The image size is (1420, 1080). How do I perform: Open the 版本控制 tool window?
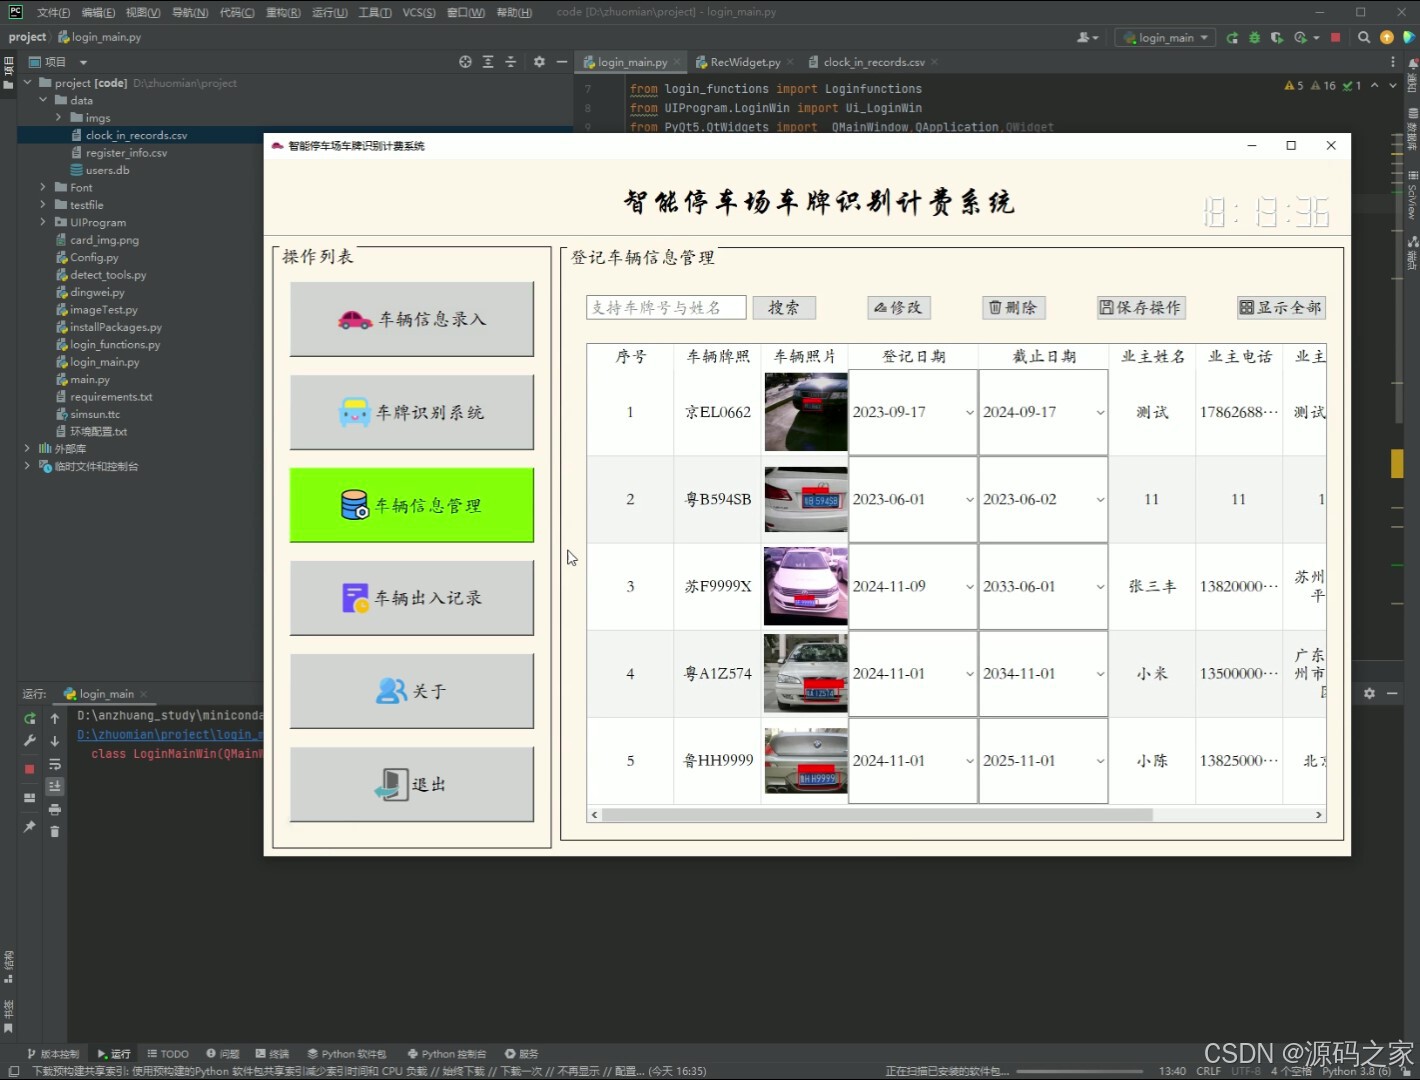click(x=53, y=1054)
